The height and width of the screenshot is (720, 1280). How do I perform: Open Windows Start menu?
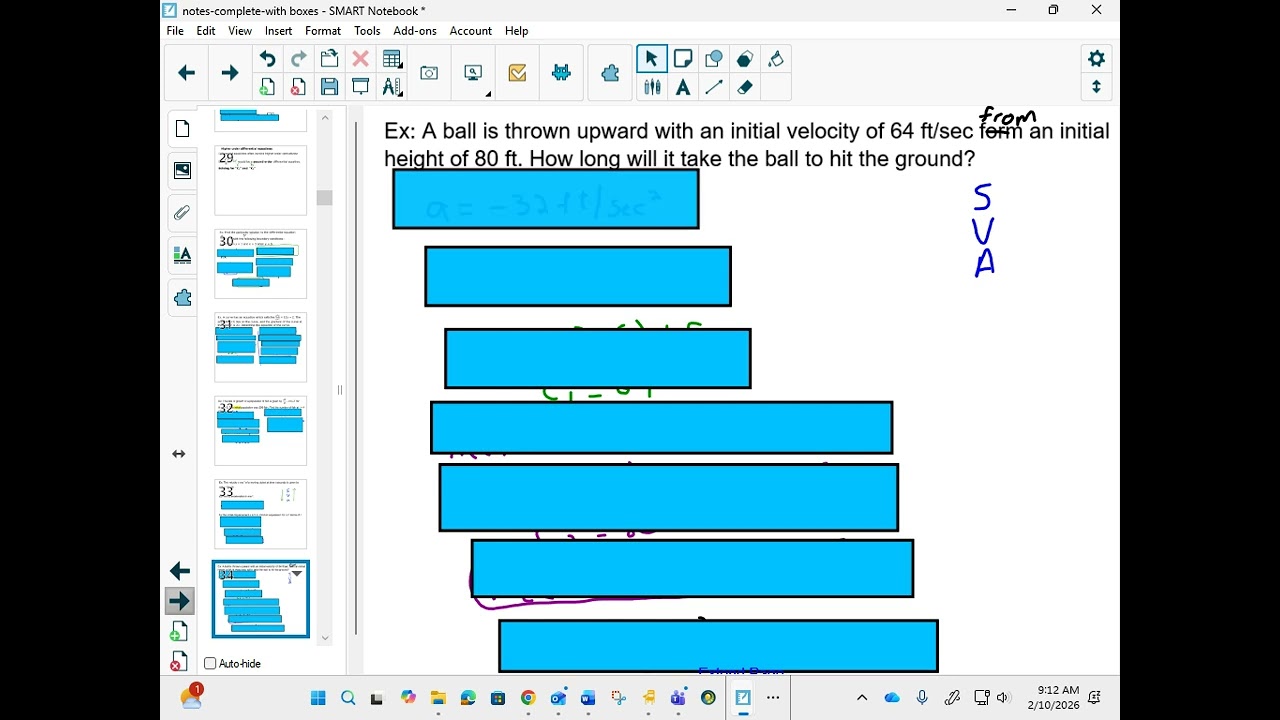[318, 698]
